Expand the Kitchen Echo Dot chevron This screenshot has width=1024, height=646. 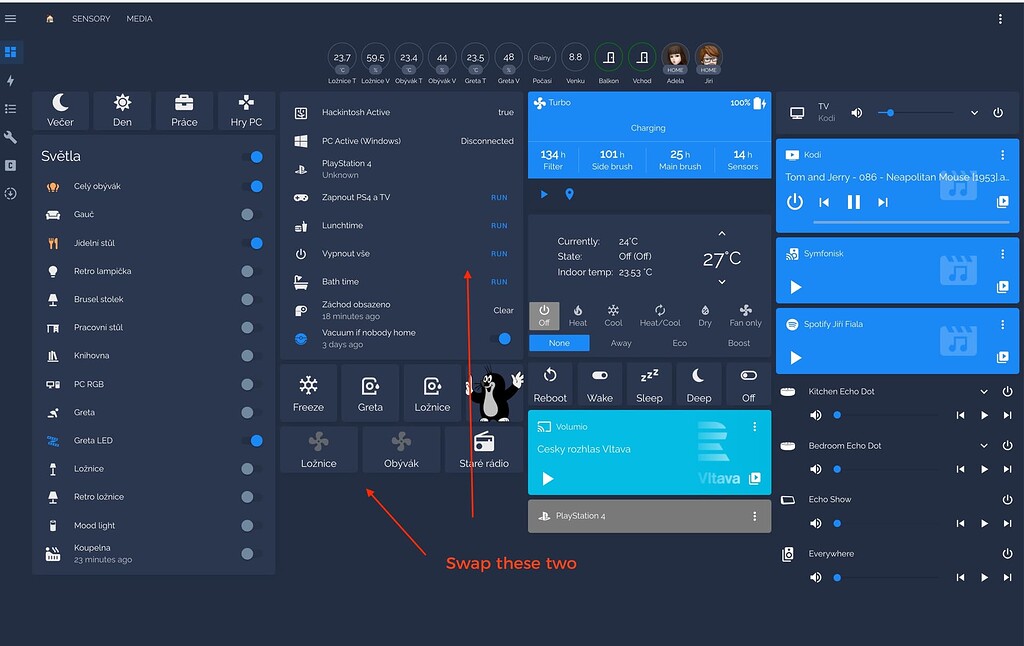click(984, 392)
